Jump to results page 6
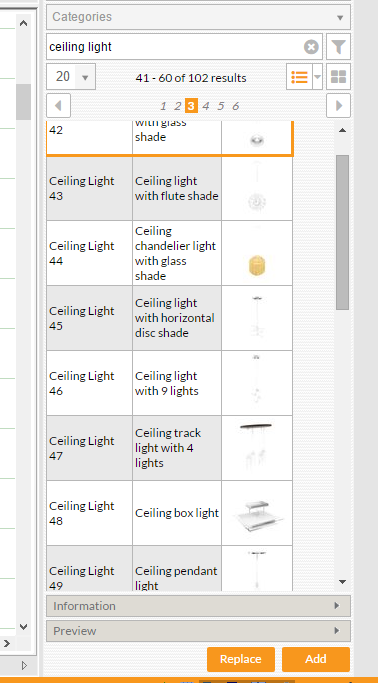 tap(236, 106)
